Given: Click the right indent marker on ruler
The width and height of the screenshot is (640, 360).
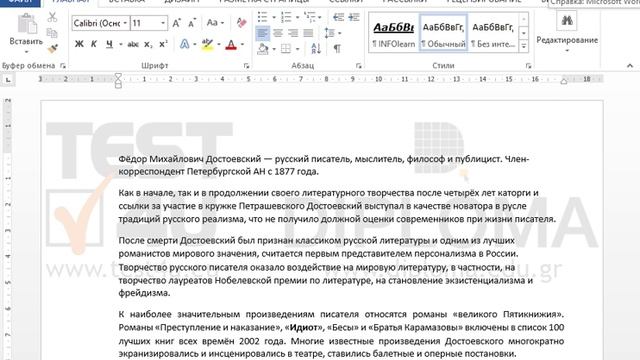Looking at the screenshot, I should pyautogui.click(x=564, y=81).
